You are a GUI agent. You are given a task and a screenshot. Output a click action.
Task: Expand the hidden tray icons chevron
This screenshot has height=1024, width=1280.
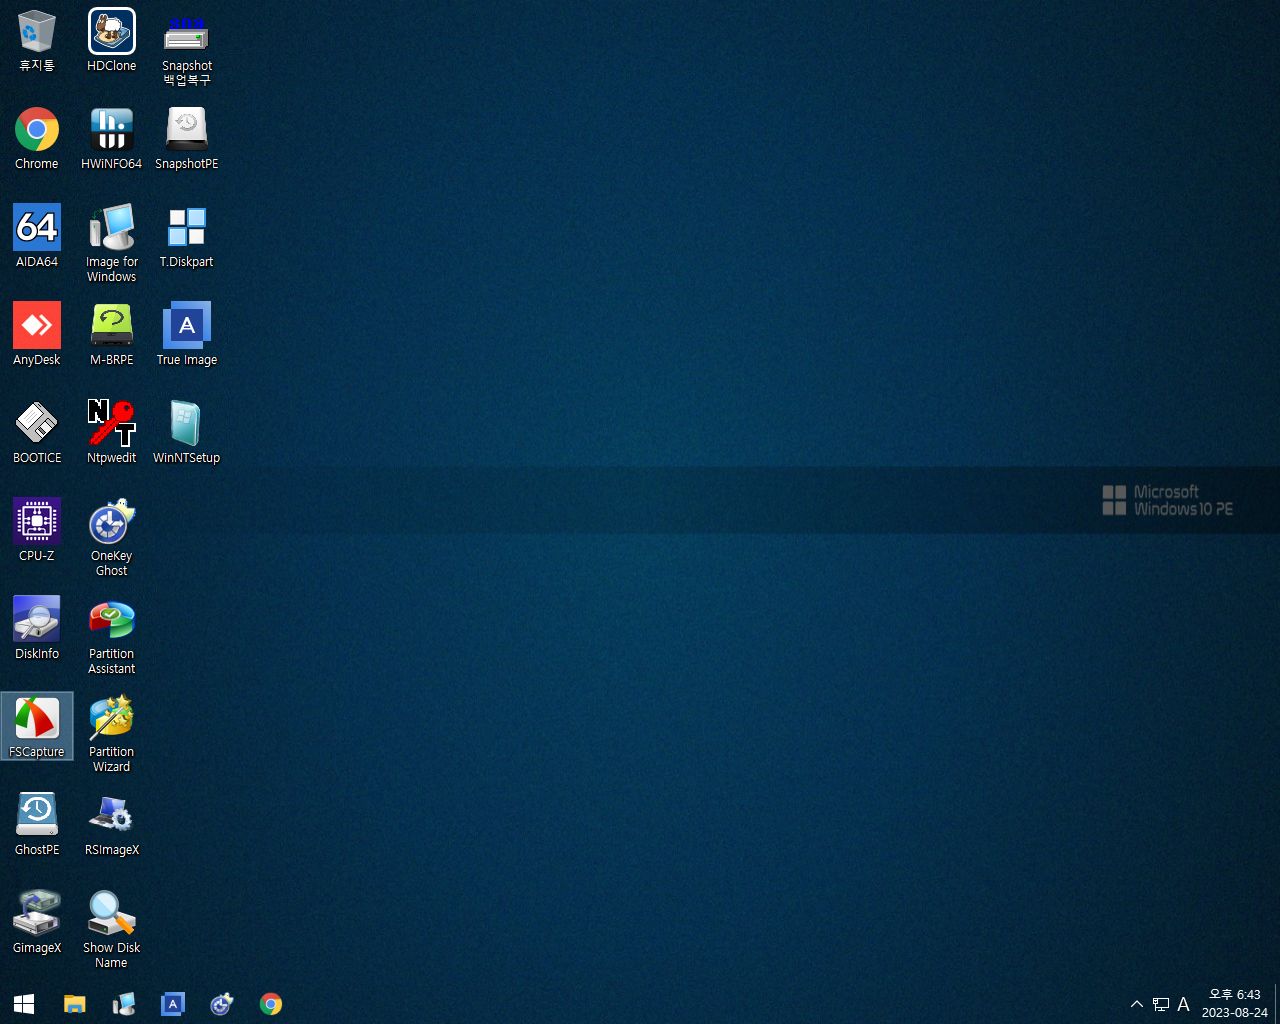pos(1137,1004)
